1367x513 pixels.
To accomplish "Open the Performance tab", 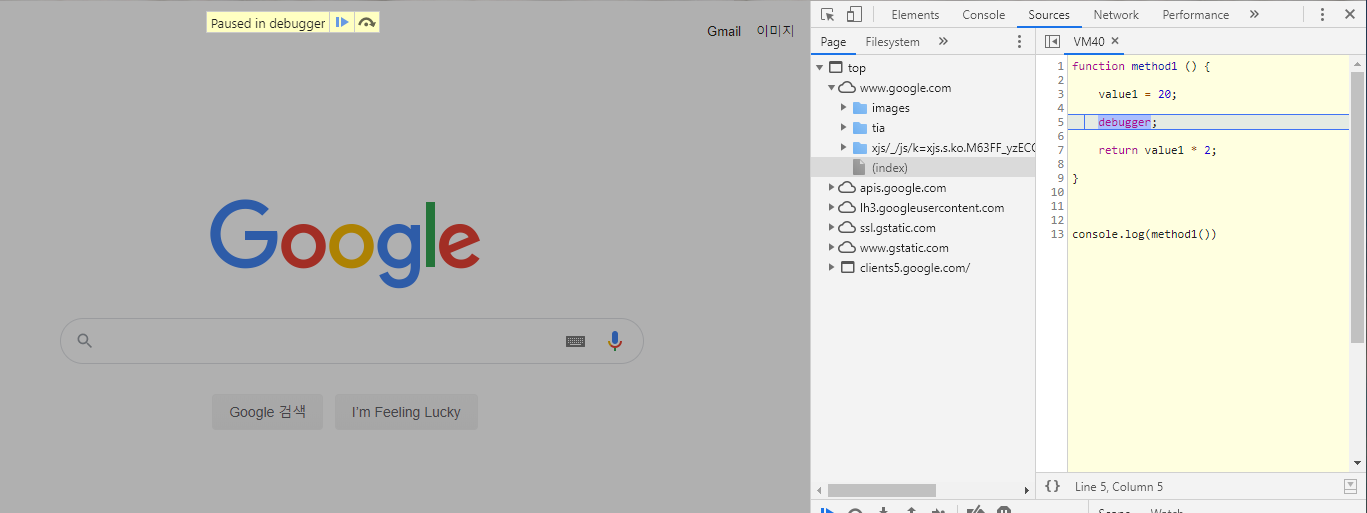I will pyautogui.click(x=1196, y=15).
